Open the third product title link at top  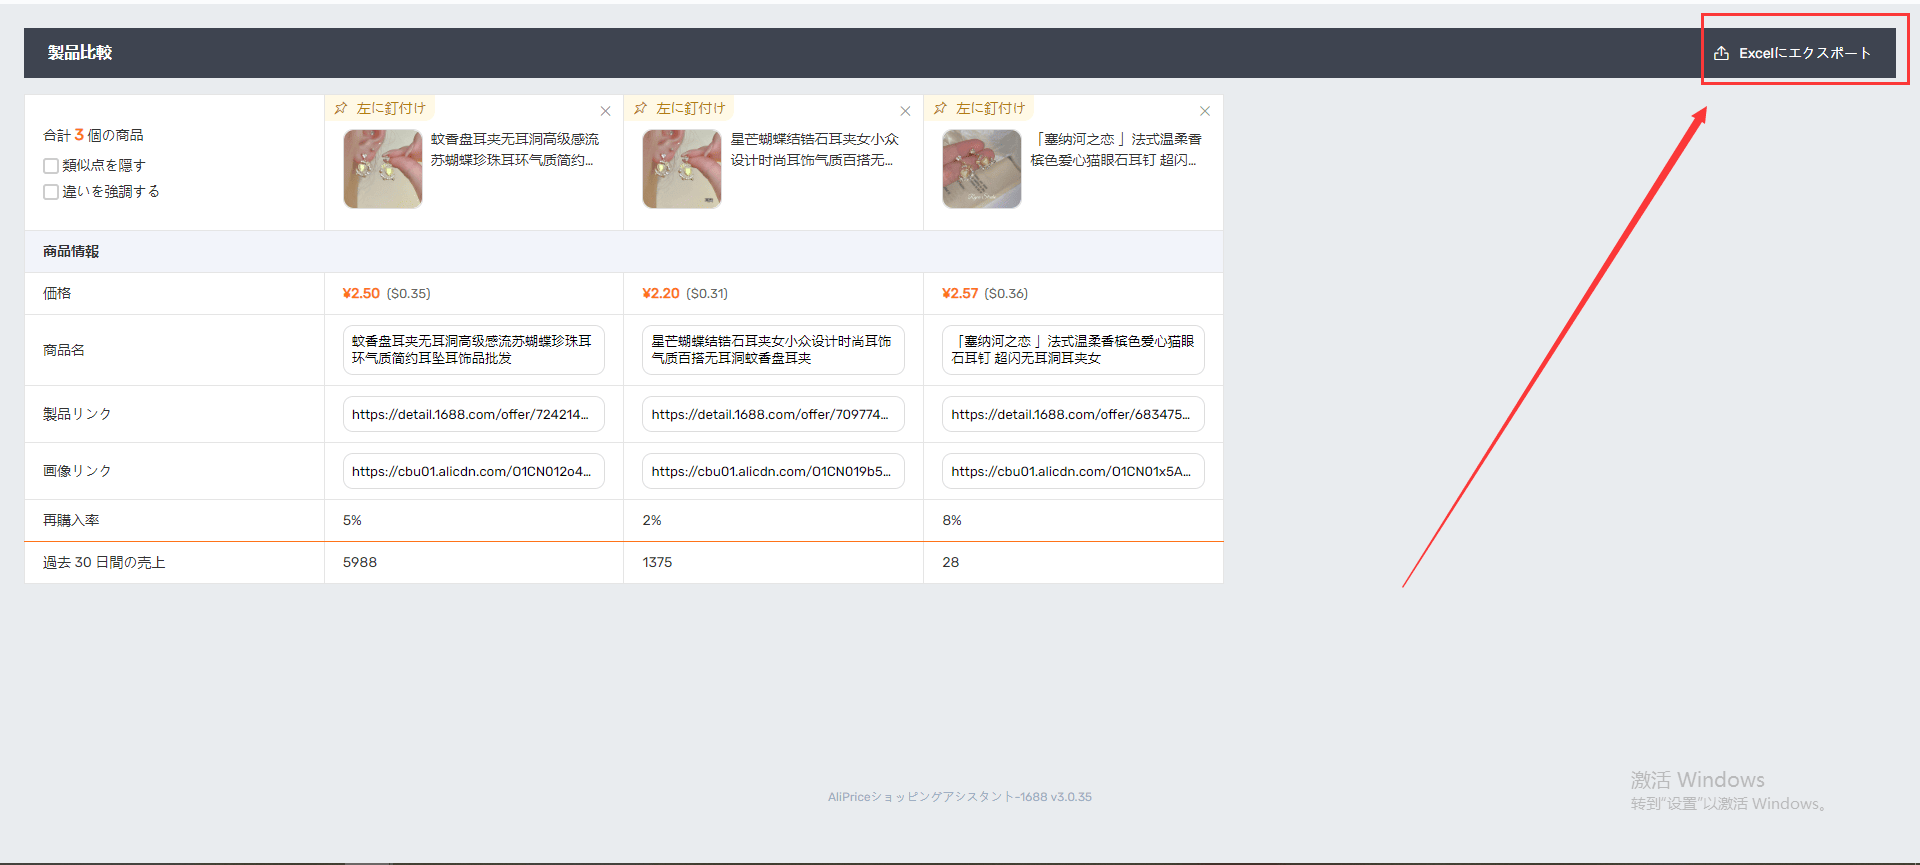tap(1116, 150)
